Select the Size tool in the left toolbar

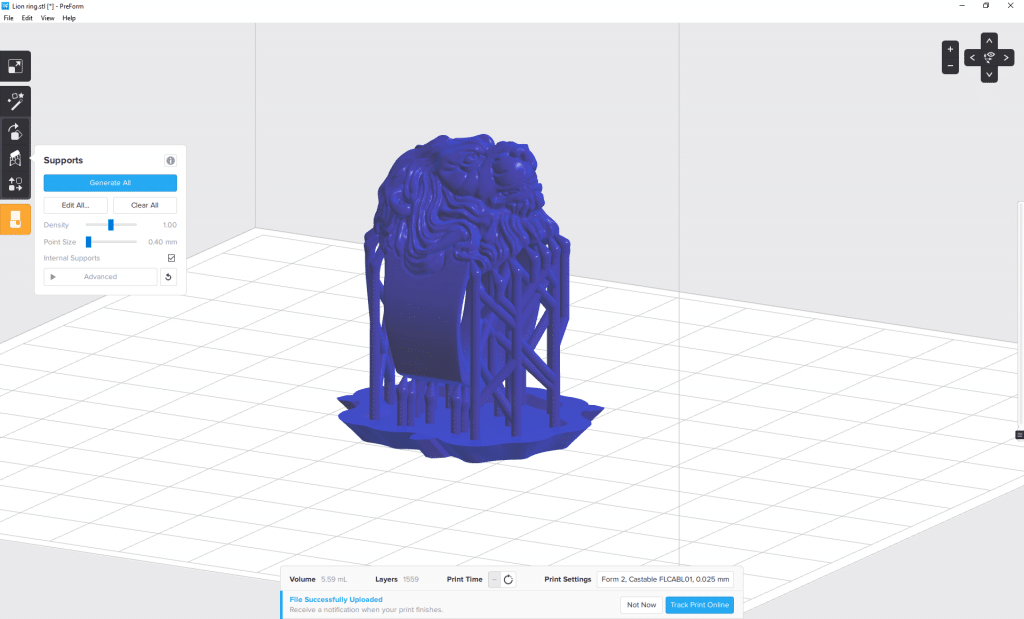click(16, 67)
